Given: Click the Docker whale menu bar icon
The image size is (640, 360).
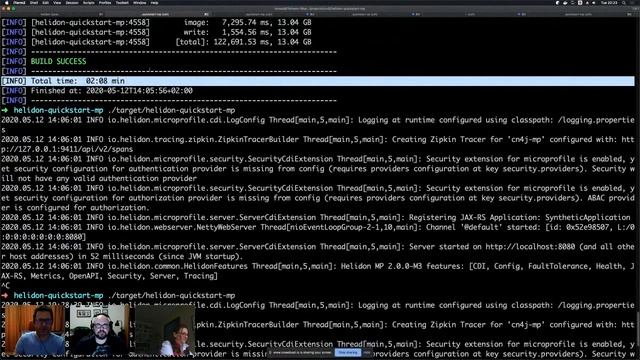Looking at the screenshot, I should click(x=565, y=2).
